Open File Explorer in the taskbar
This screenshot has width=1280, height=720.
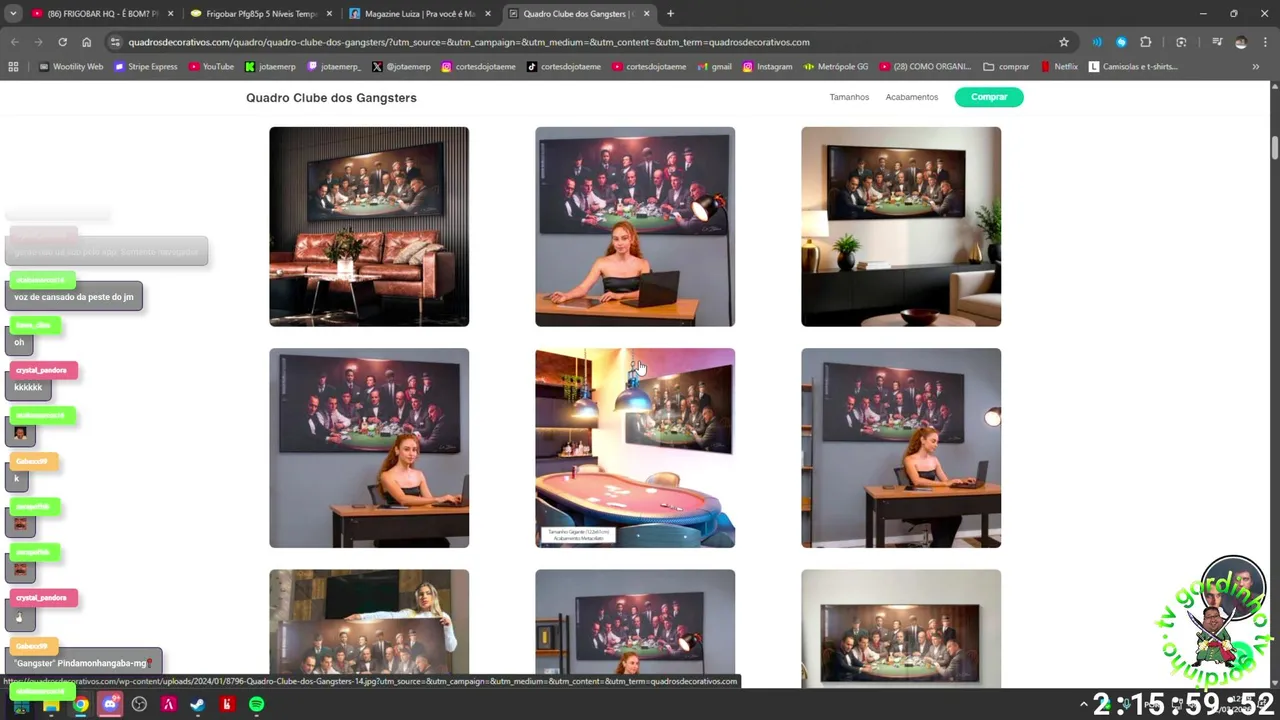click(x=50, y=704)
